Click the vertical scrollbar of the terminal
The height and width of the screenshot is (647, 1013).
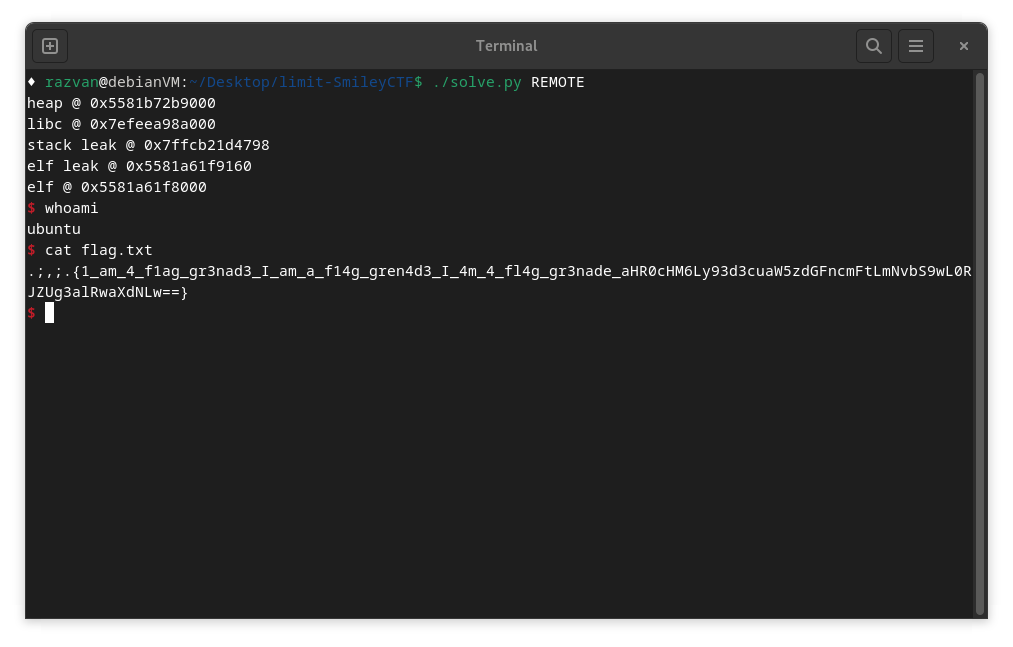click(979, 340)
